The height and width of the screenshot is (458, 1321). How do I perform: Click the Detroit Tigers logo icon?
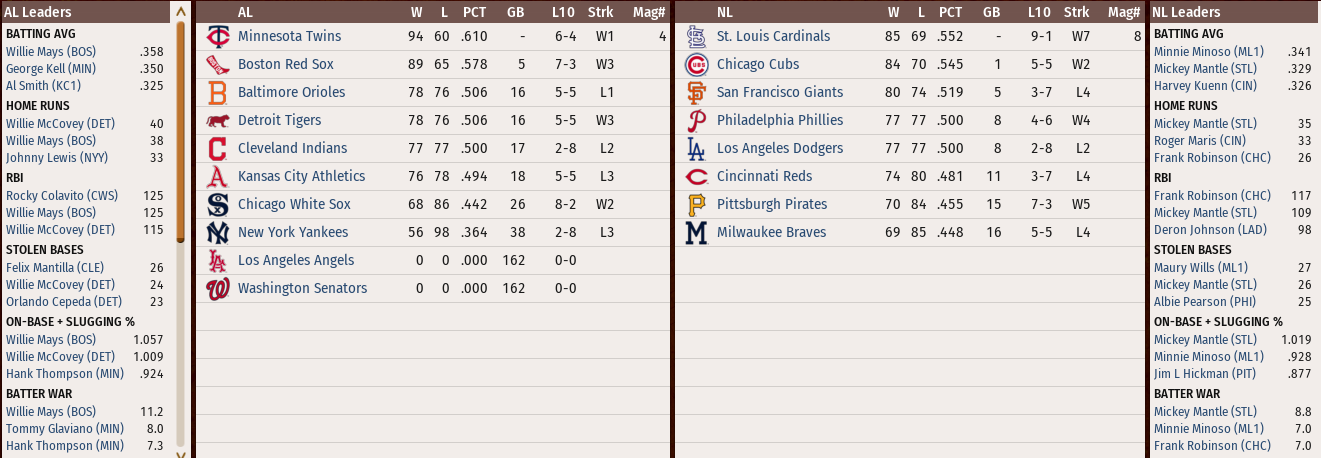click(x=217, y=121)
